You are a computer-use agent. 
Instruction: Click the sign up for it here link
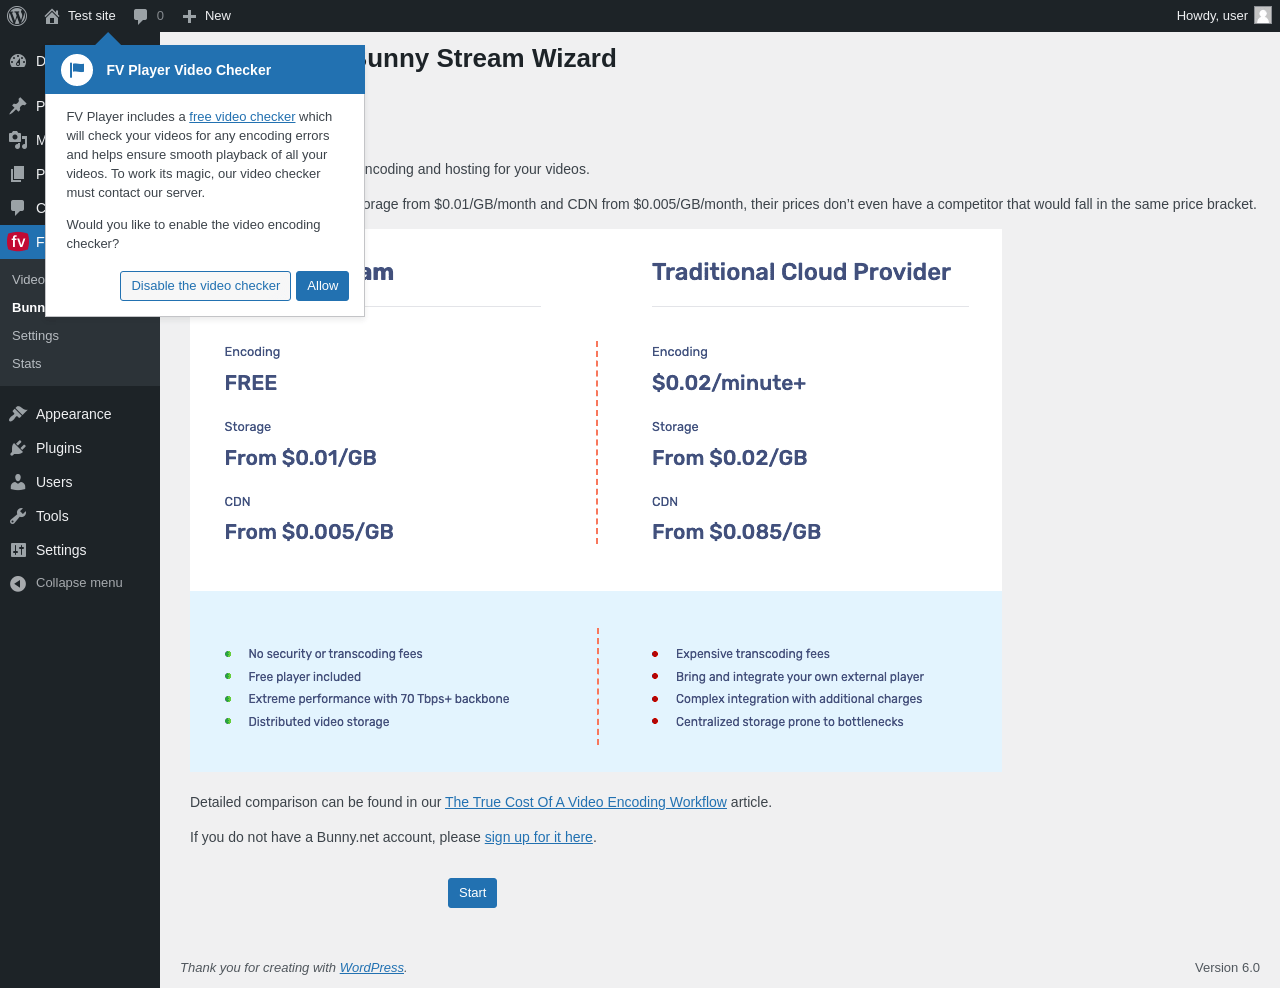(x=539, y=837)
